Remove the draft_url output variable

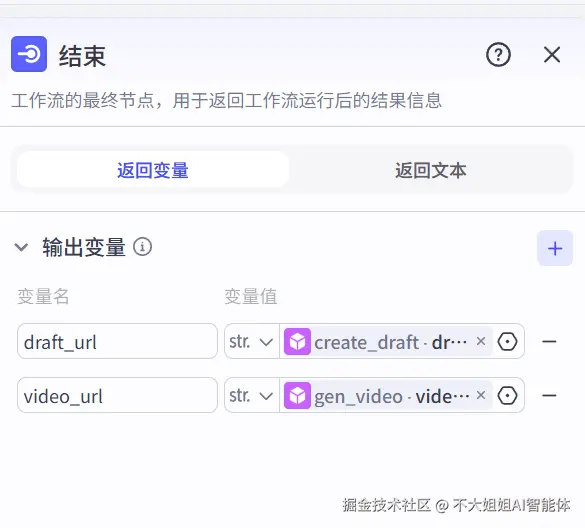pos(549,341)
